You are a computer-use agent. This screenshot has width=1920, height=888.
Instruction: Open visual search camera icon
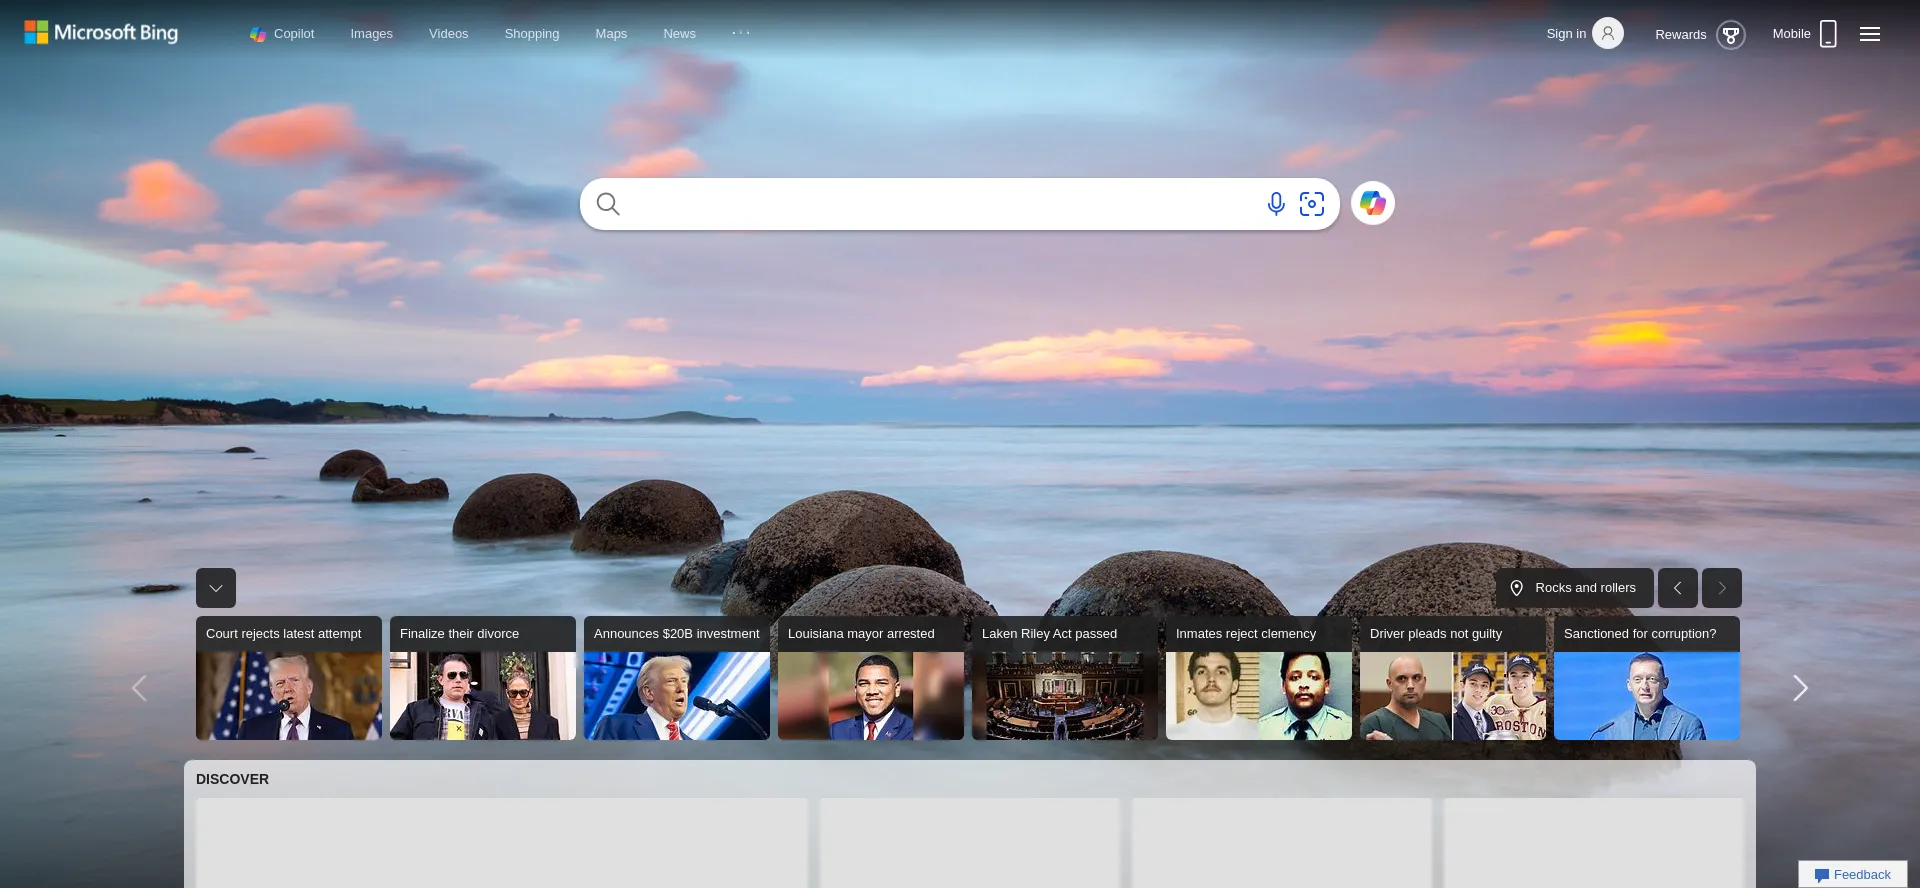pyautogui.click(x=1312, y=204)
